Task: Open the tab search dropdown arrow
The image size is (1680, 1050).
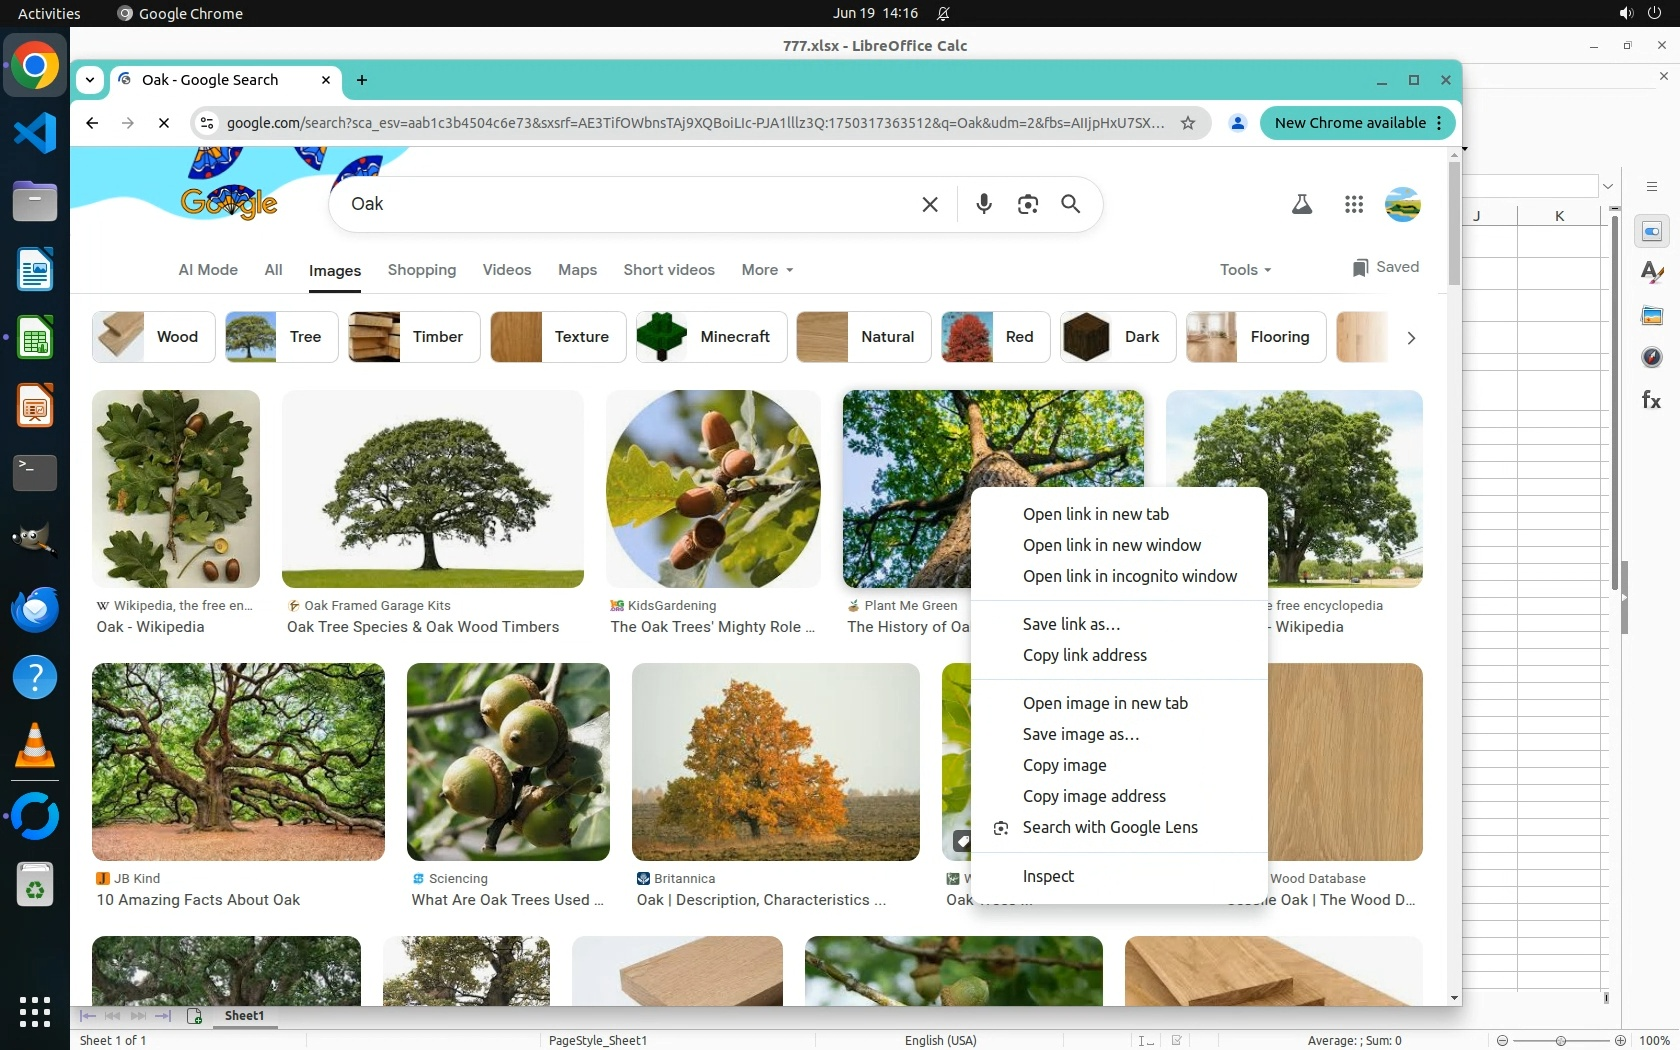Action: coord(90,80)
